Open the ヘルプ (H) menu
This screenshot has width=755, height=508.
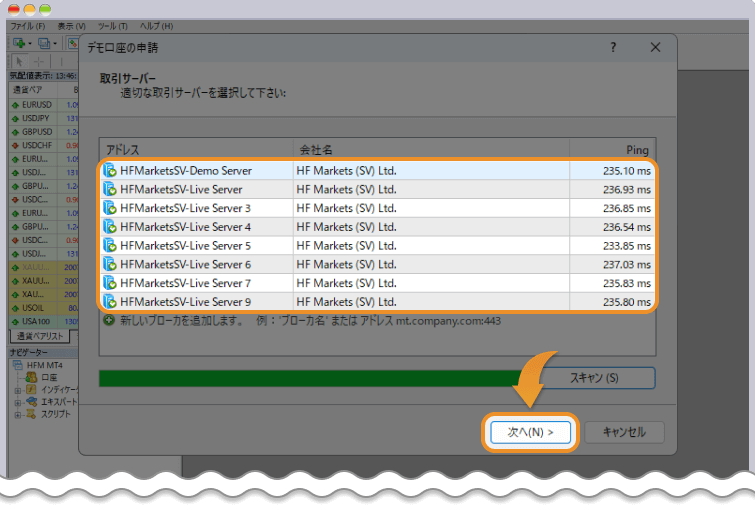click(156, 26)
